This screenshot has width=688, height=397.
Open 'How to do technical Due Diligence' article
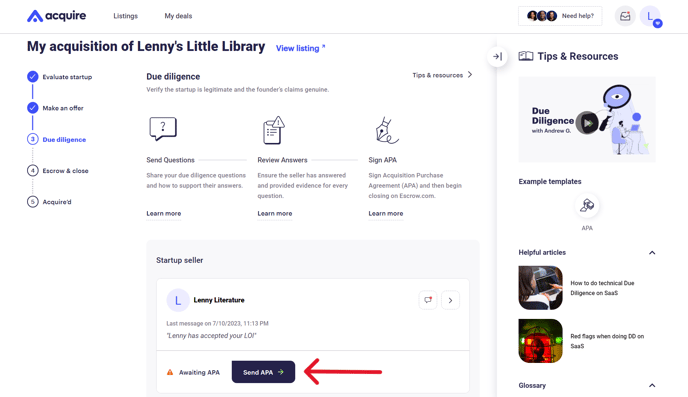(x=602, y=288)
